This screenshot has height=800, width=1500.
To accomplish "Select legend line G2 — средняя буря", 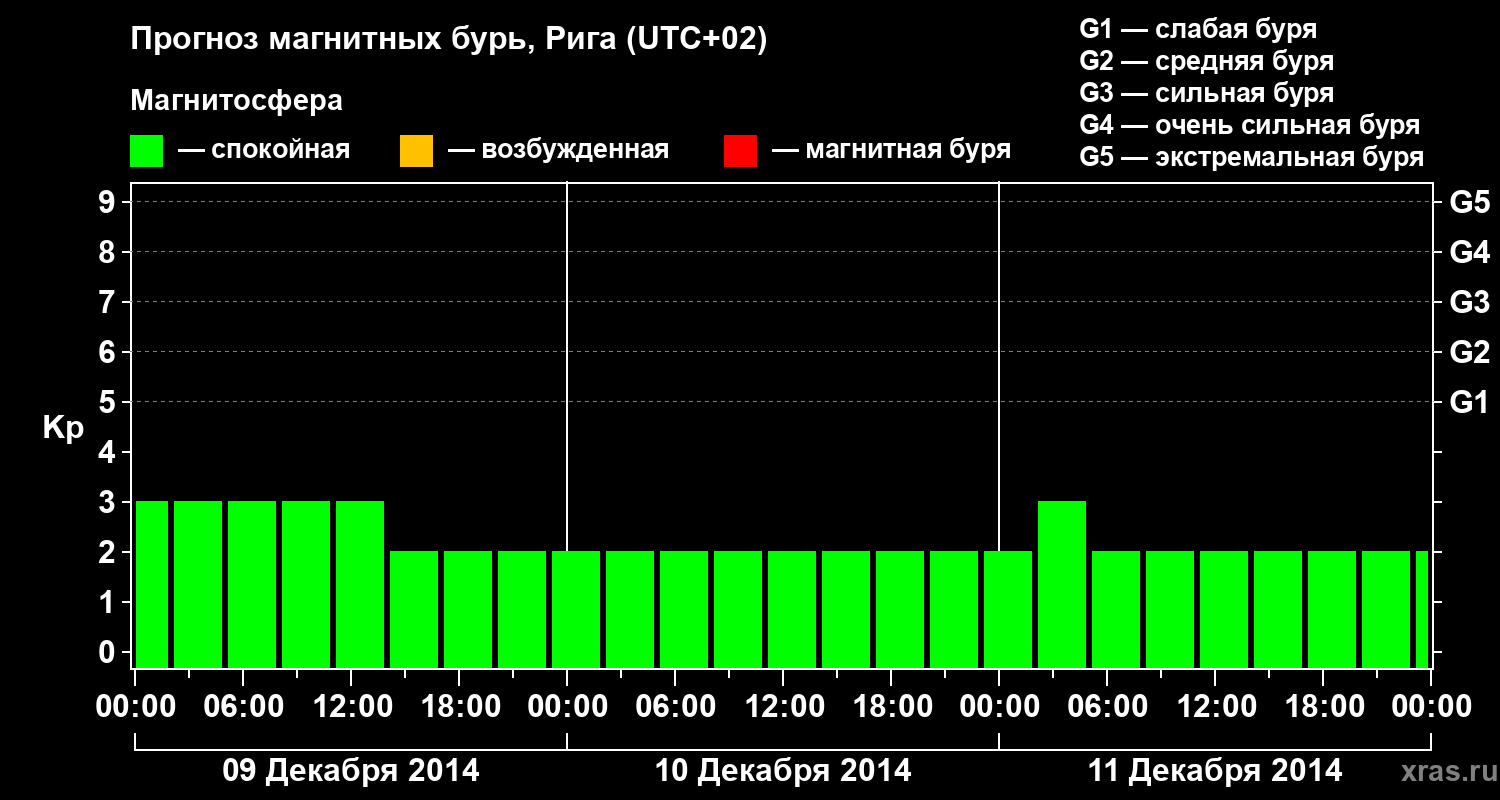I will pos(1207,61).
